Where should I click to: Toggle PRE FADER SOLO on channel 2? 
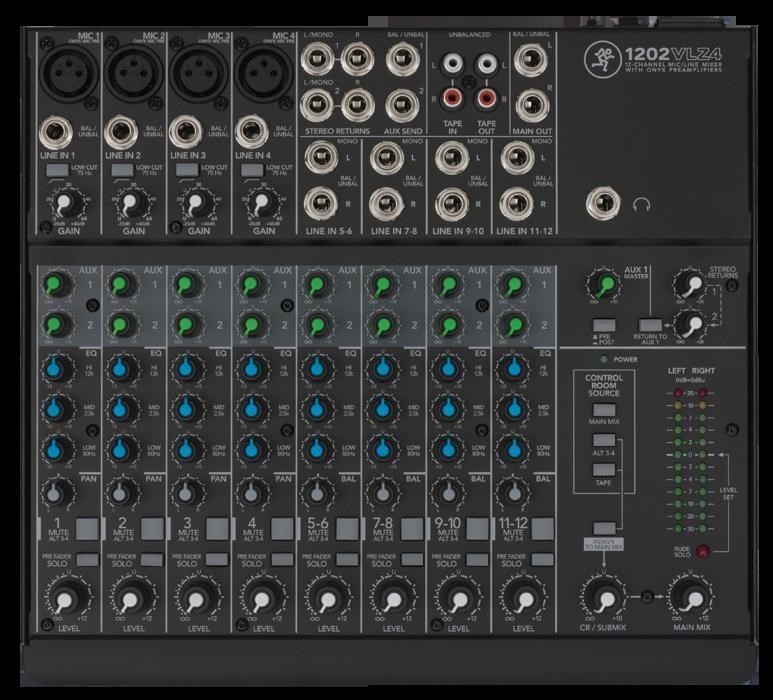[x=153, y=559]
